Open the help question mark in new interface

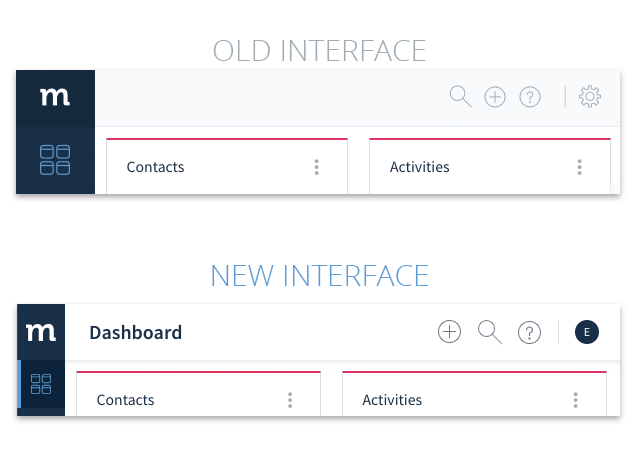(x=529, y=333)
